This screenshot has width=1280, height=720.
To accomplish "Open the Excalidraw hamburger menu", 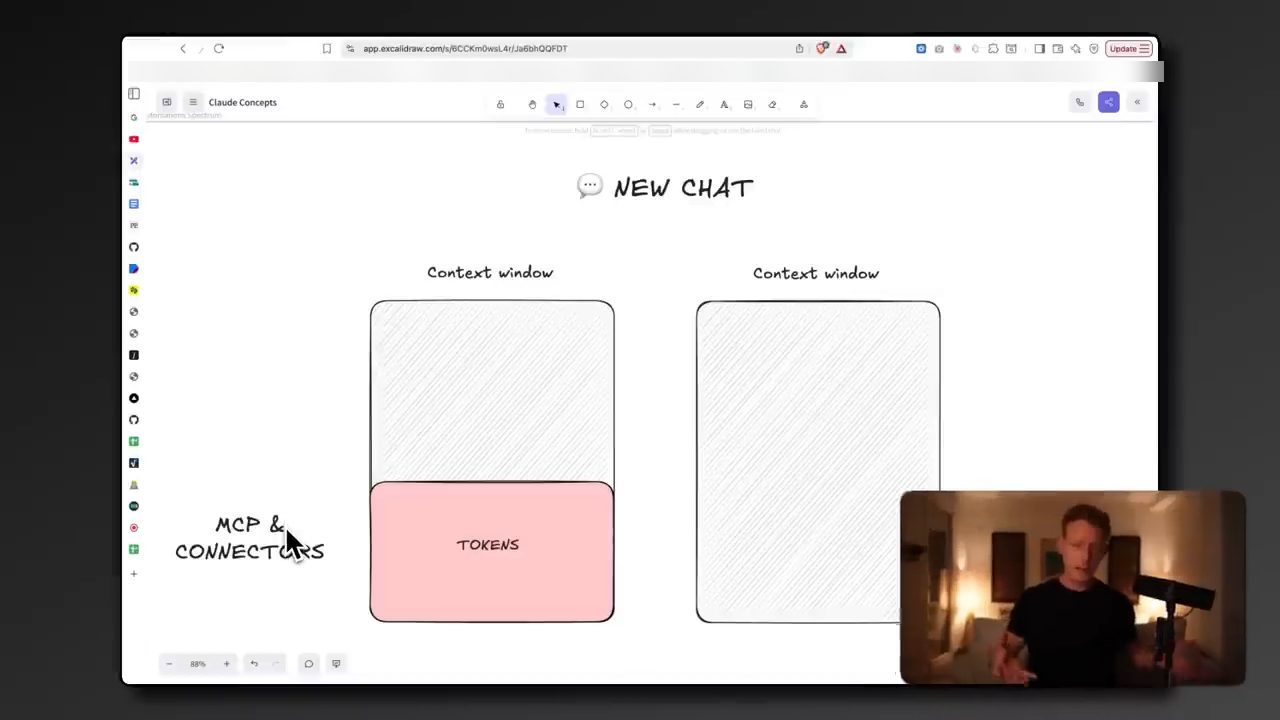I will (x=193, y=102).
